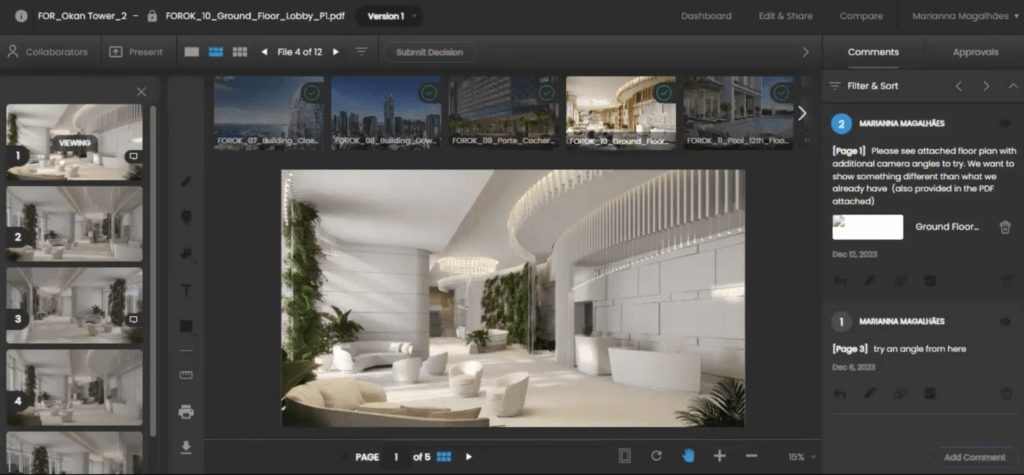Viewport: 1024px width, 475px height.
Task: Toggle approval check on FOROK_10 thumbnail
Action: click(664, 93)
